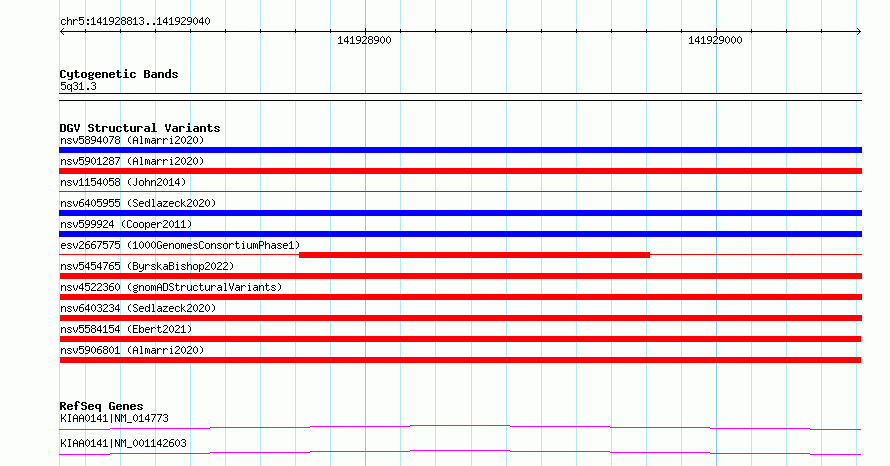Click the right arrow end of the ruler
Viewport: 890px width, 466px height.
pos(859,32)
